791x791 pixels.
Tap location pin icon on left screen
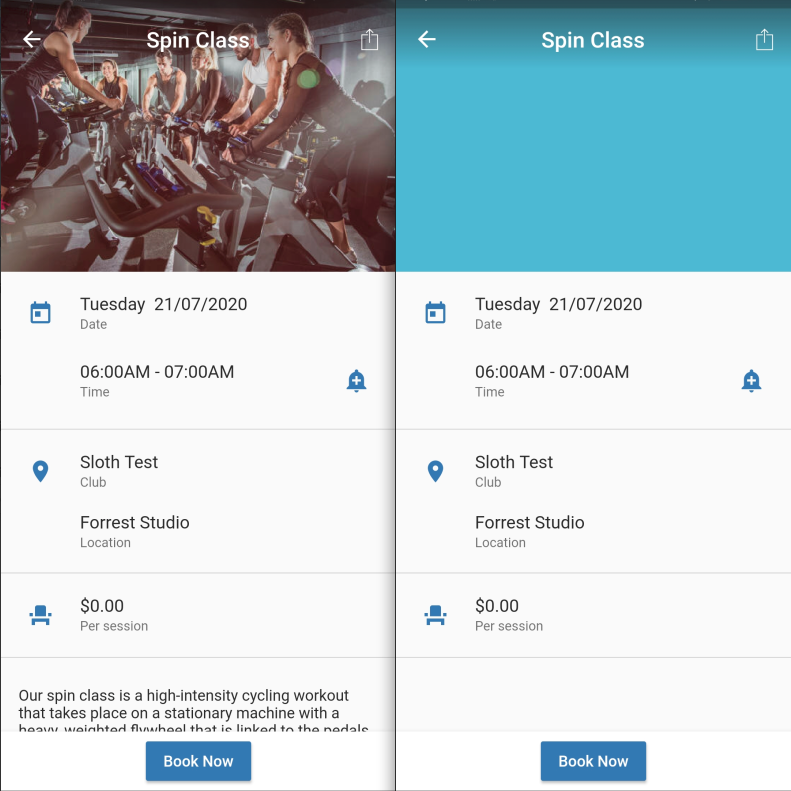click(x=40, y=471)
